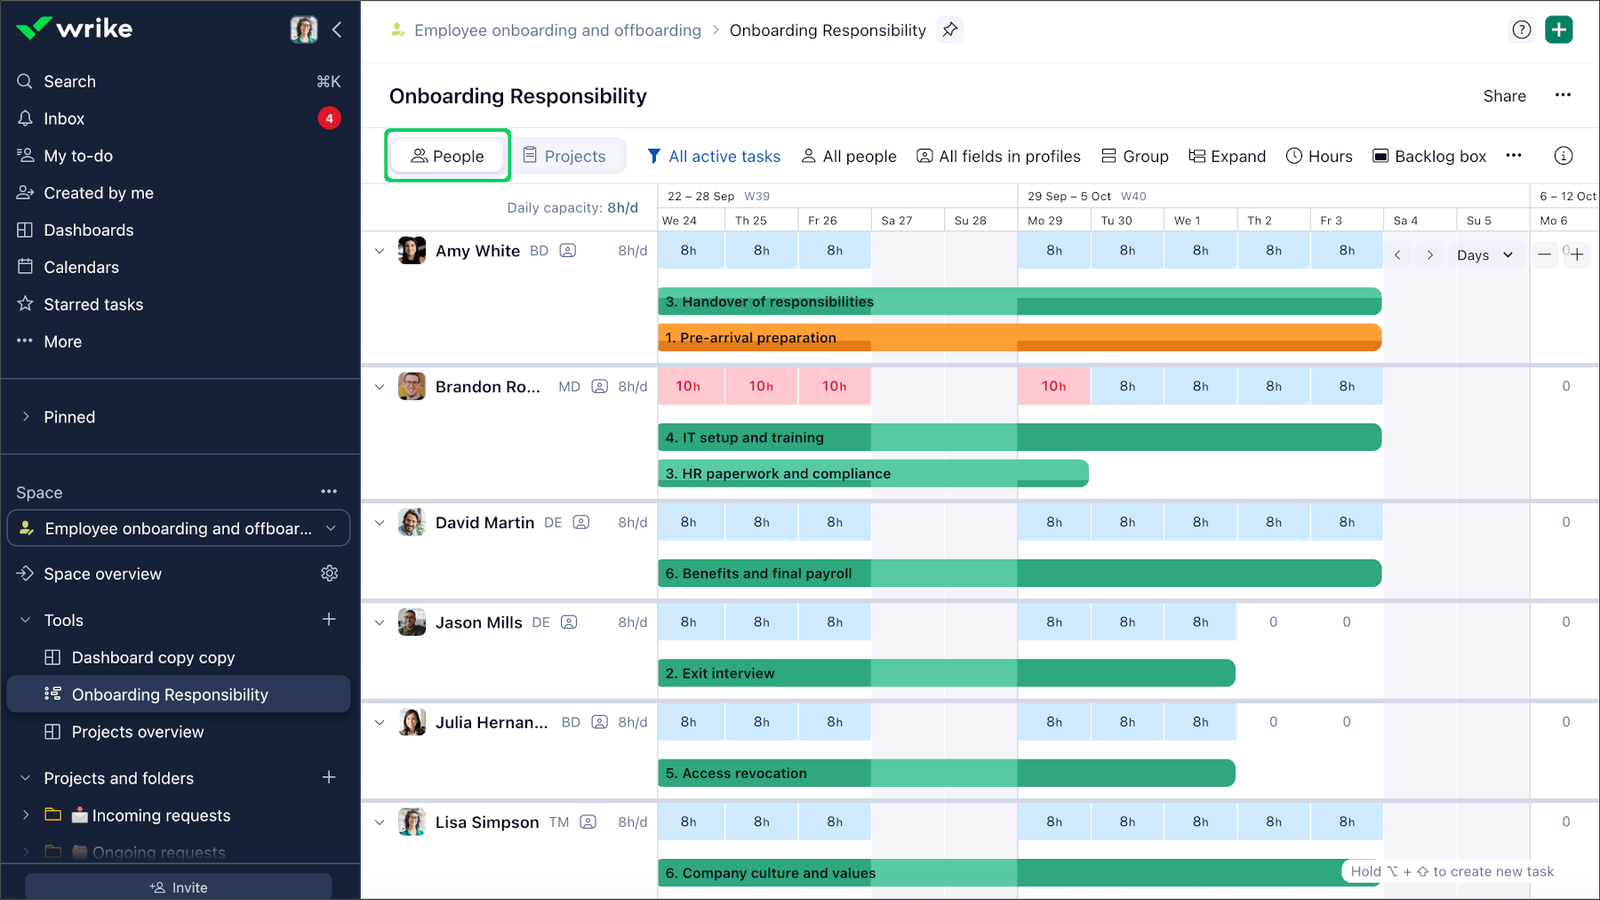
Task: Open the Pre-arrival preparation orange bar
Action: (x=1019, y=337)
